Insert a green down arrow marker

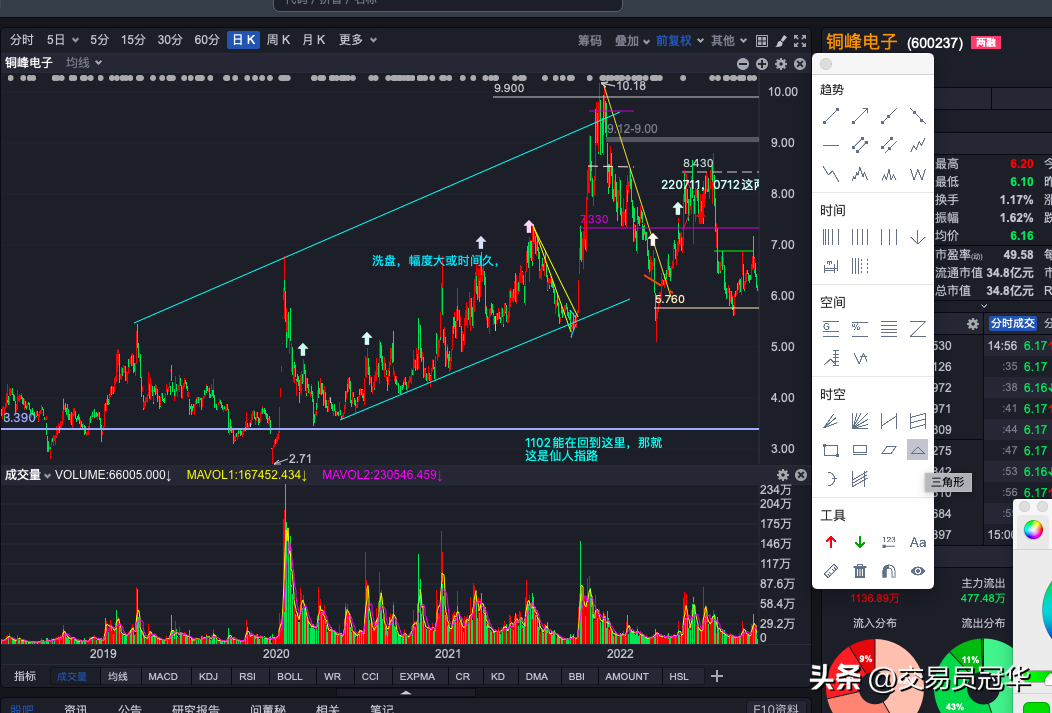(x=860, y=542)
